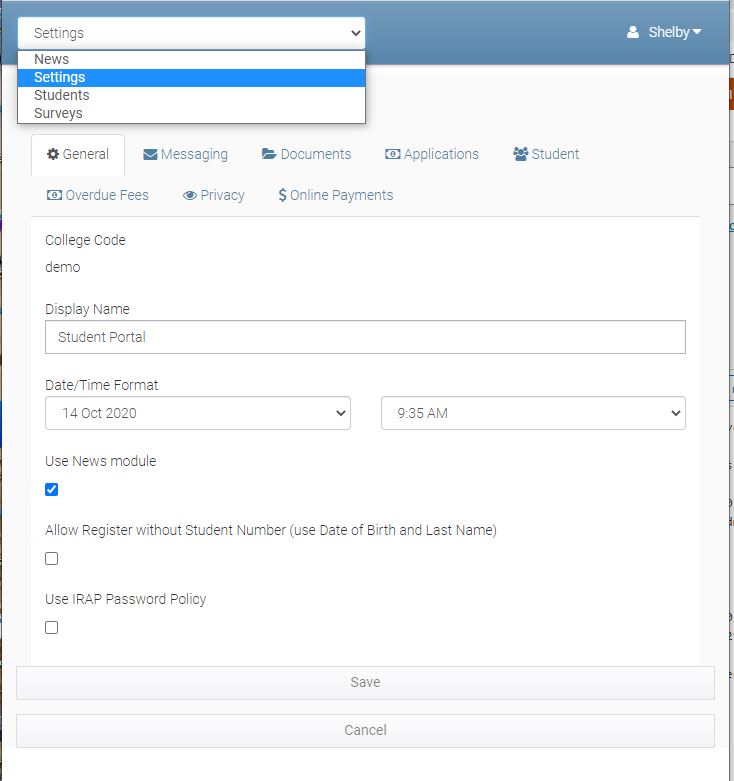
Task: Click into the Display Name text field
Action: 365,337
